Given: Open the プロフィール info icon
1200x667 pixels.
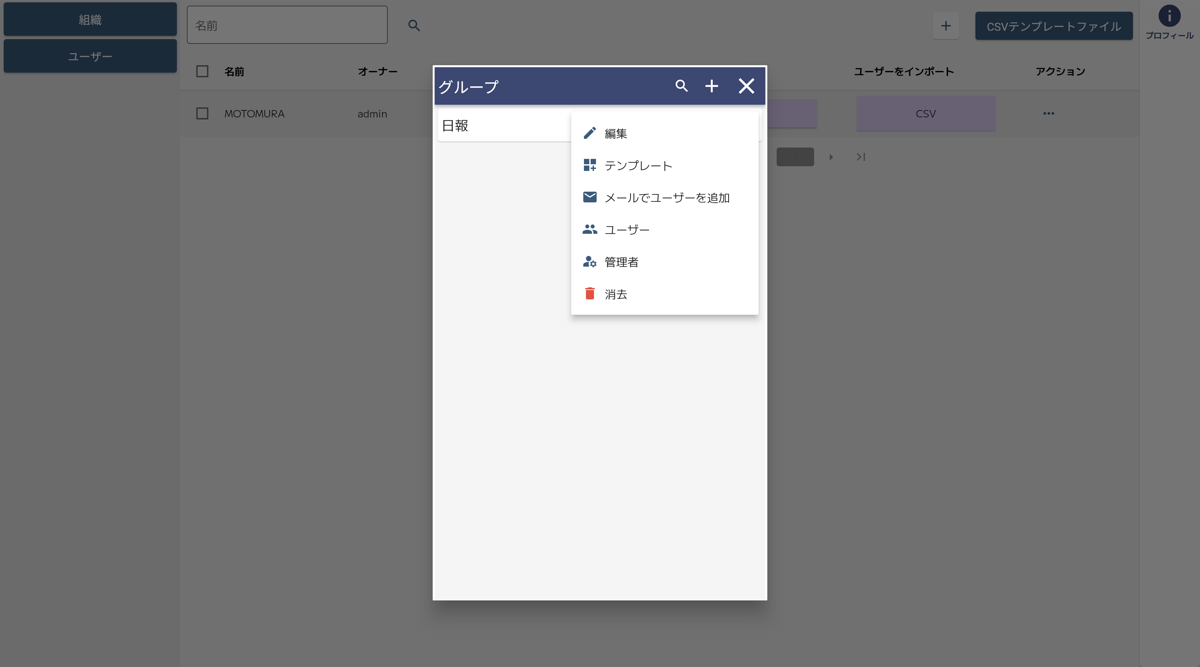Looking at the screenshot, I should pos(1169,17).
